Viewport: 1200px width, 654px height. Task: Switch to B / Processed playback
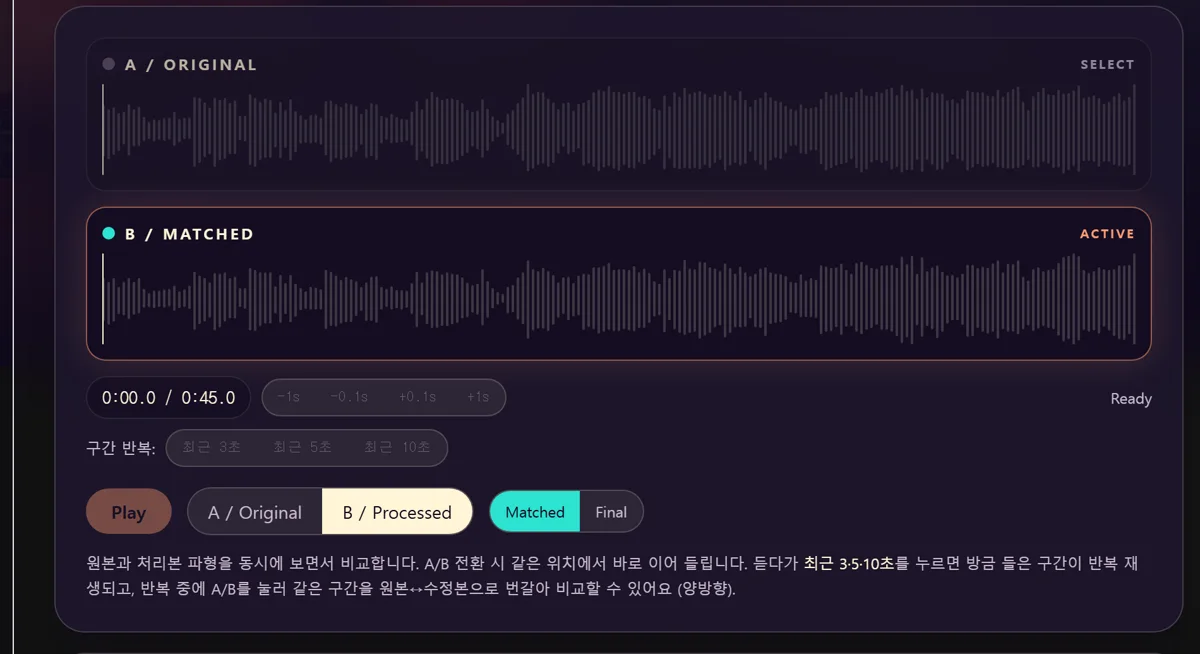click(397, 512)
